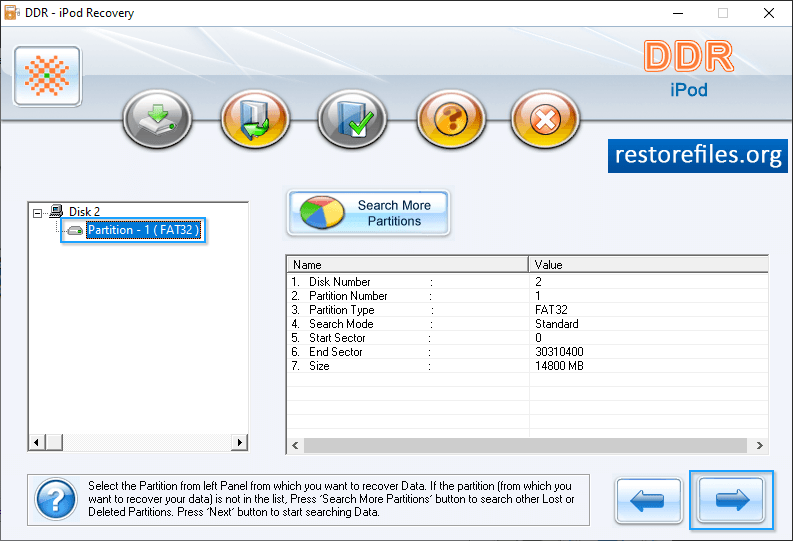
Task: Click the book with green arrow icon
Action: 255,119
